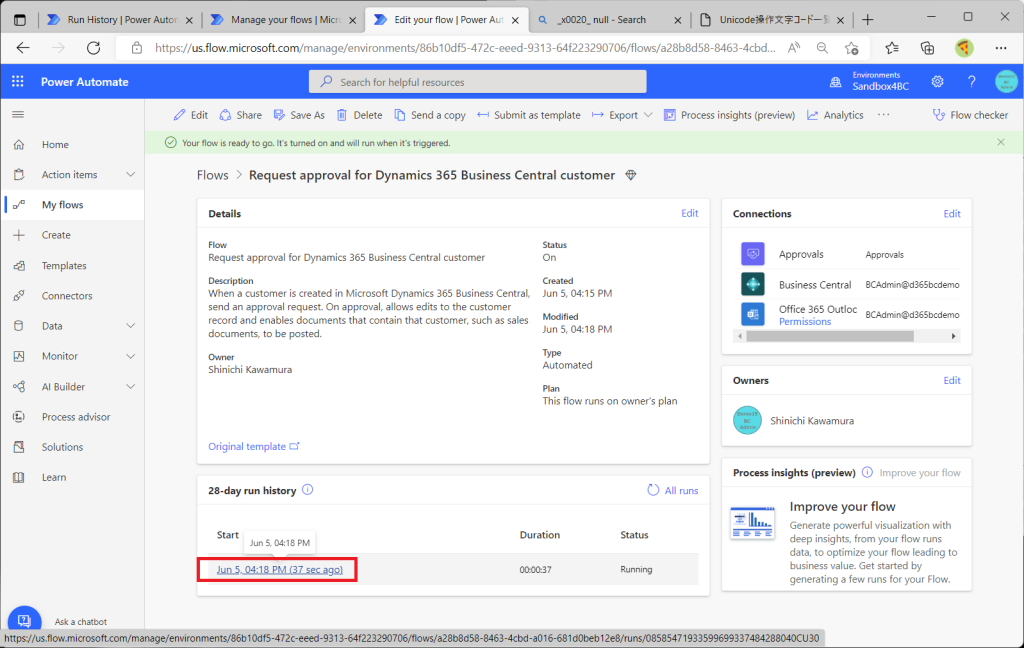Viewport: 1024px width, 648px height.
Task: Run the Flow checker
Action: pyautogui.click(x=970, y=115)
